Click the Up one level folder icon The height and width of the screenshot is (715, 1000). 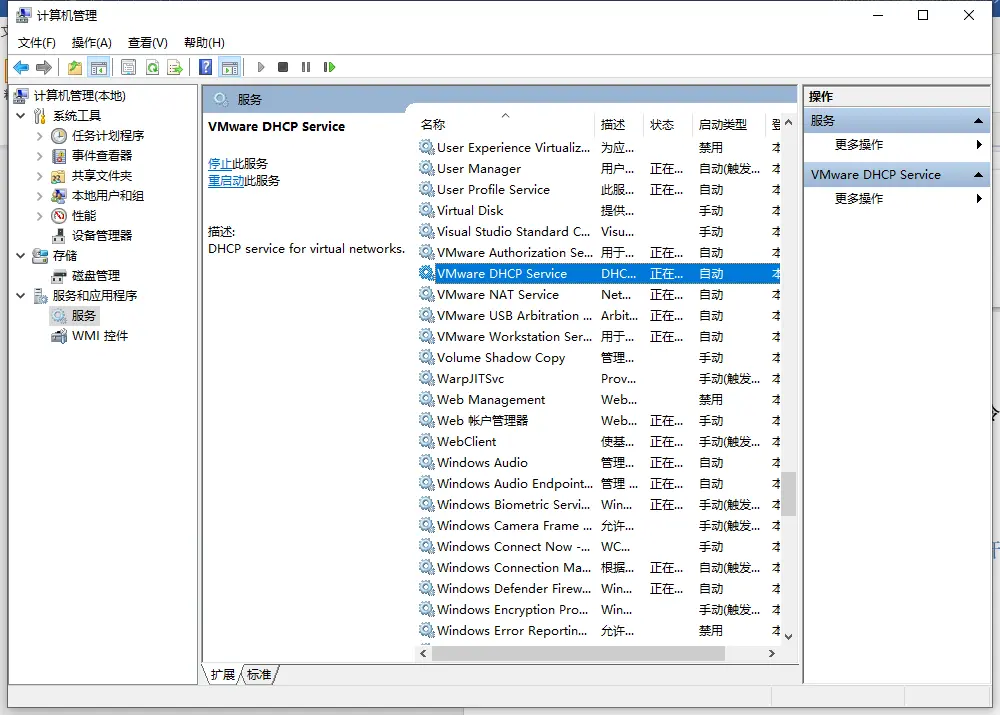coord(75,67)
